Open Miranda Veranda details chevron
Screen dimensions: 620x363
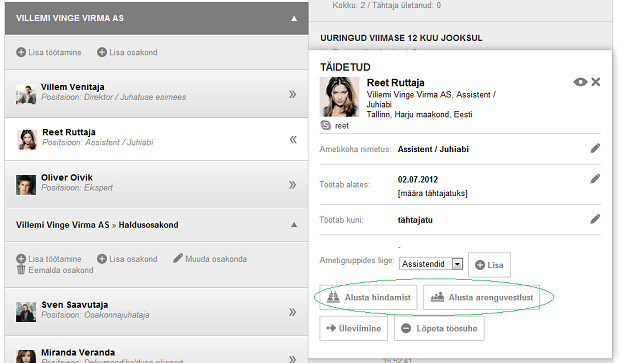292,359
